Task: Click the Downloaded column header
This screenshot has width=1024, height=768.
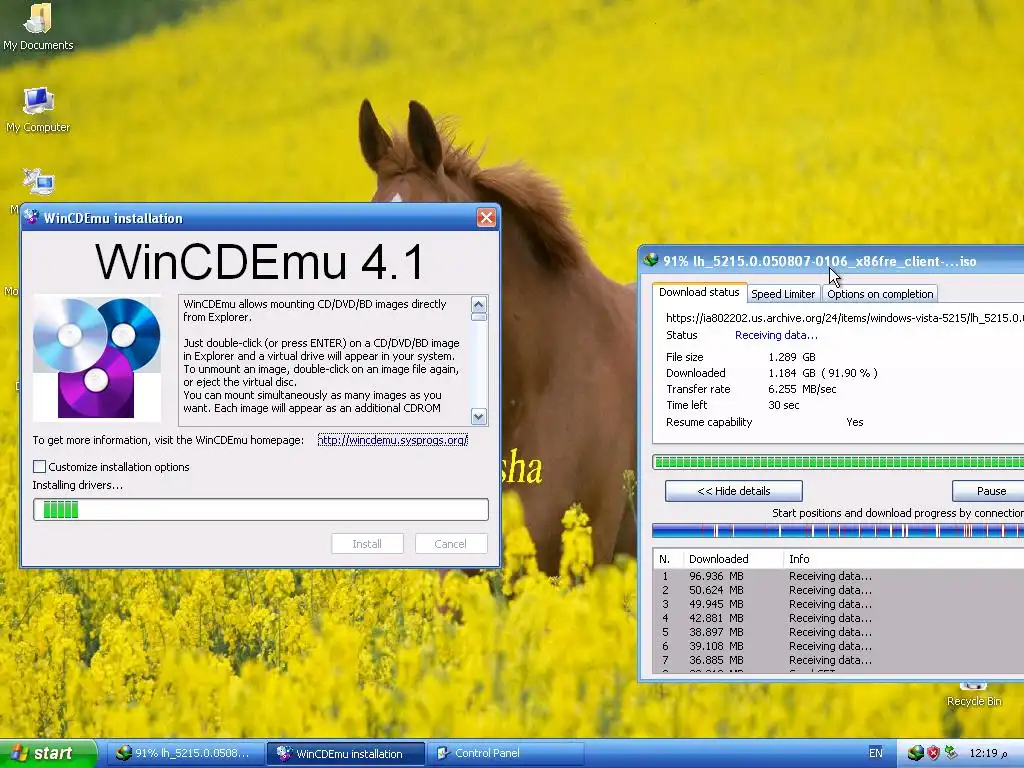Action: tap(733, 559)
